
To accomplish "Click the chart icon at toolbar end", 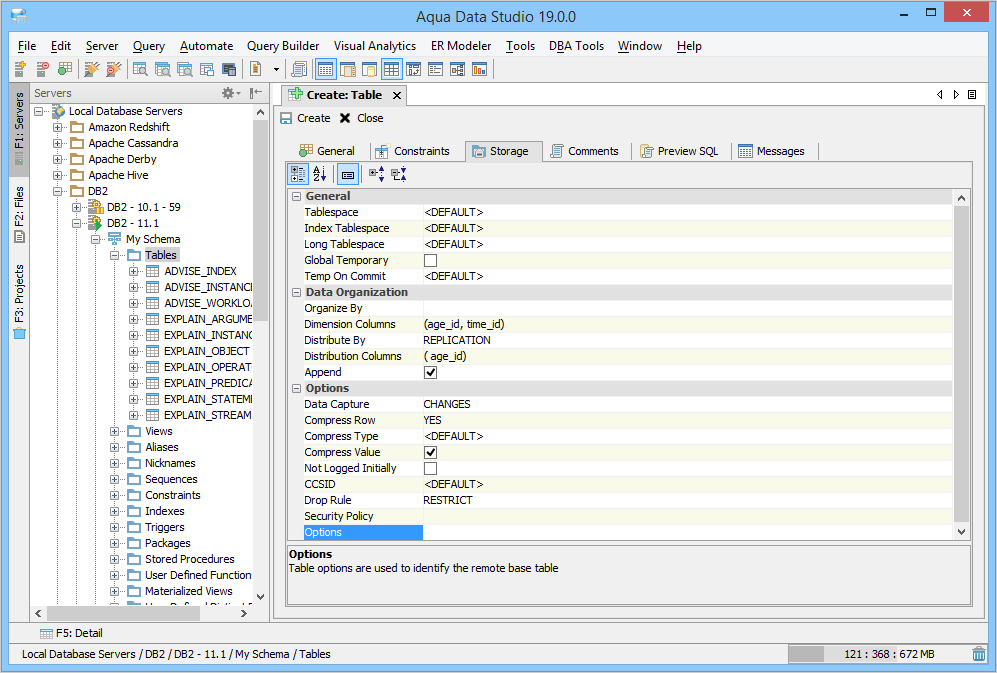I will (479, 69).
